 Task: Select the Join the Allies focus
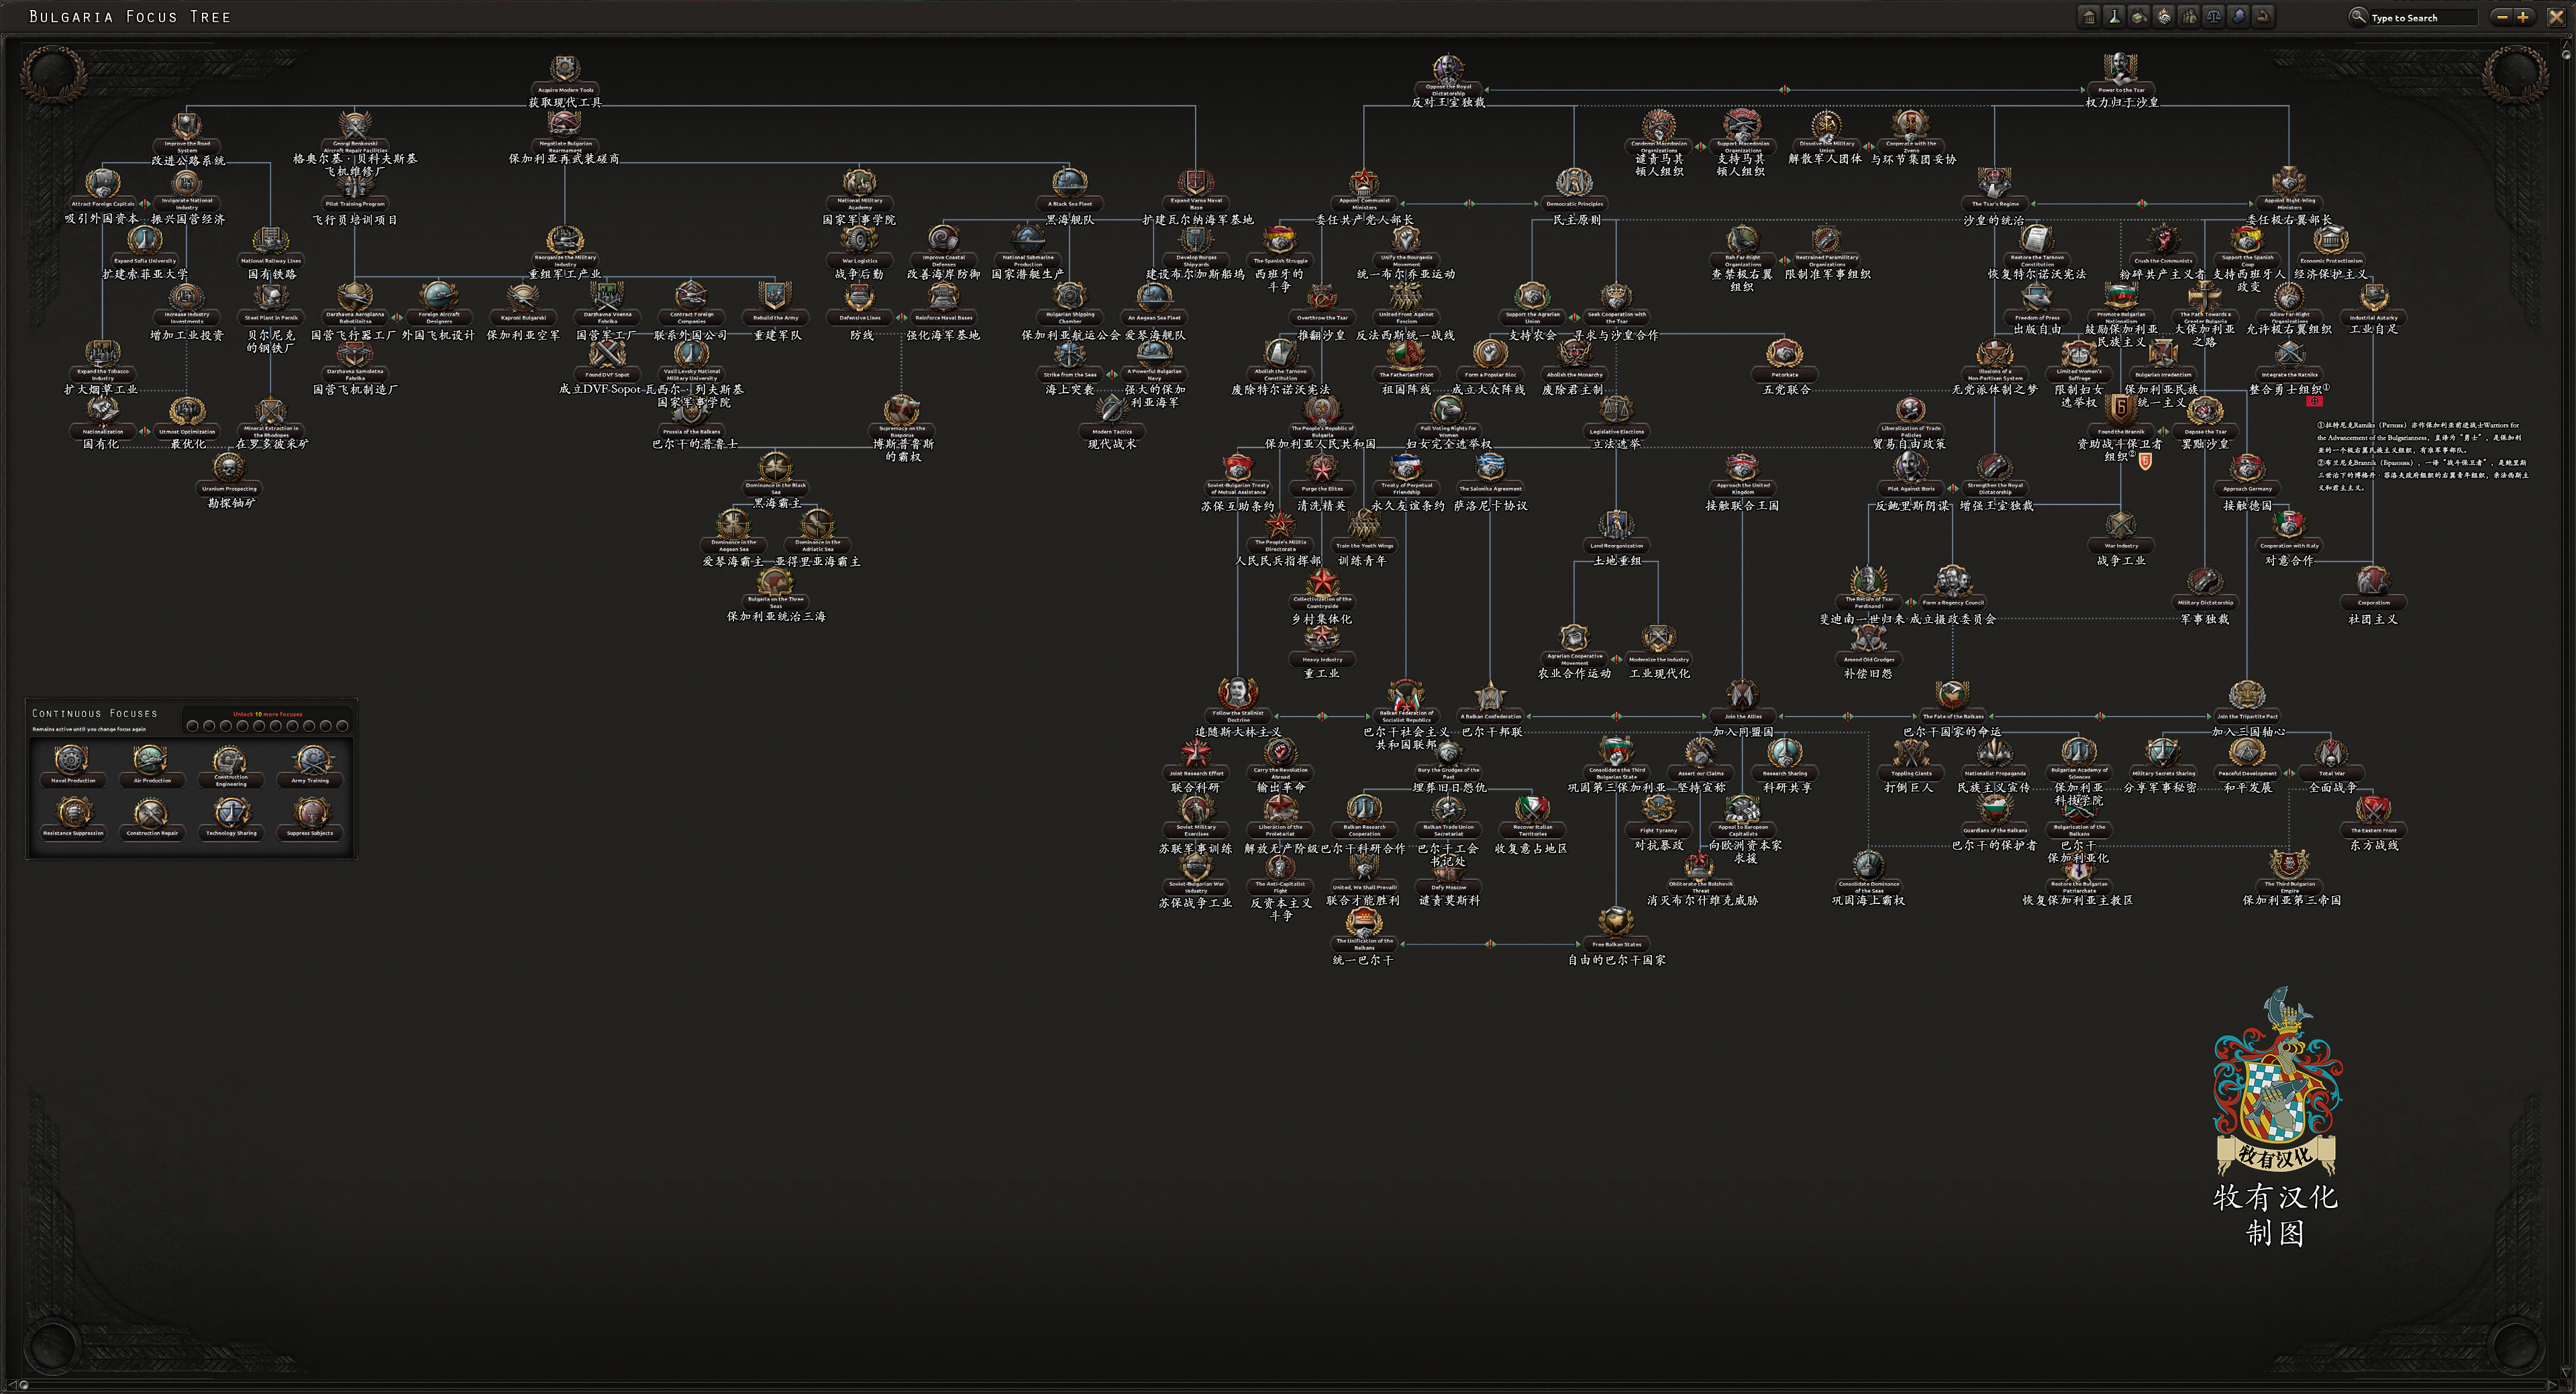click(x=1742, y=702)
